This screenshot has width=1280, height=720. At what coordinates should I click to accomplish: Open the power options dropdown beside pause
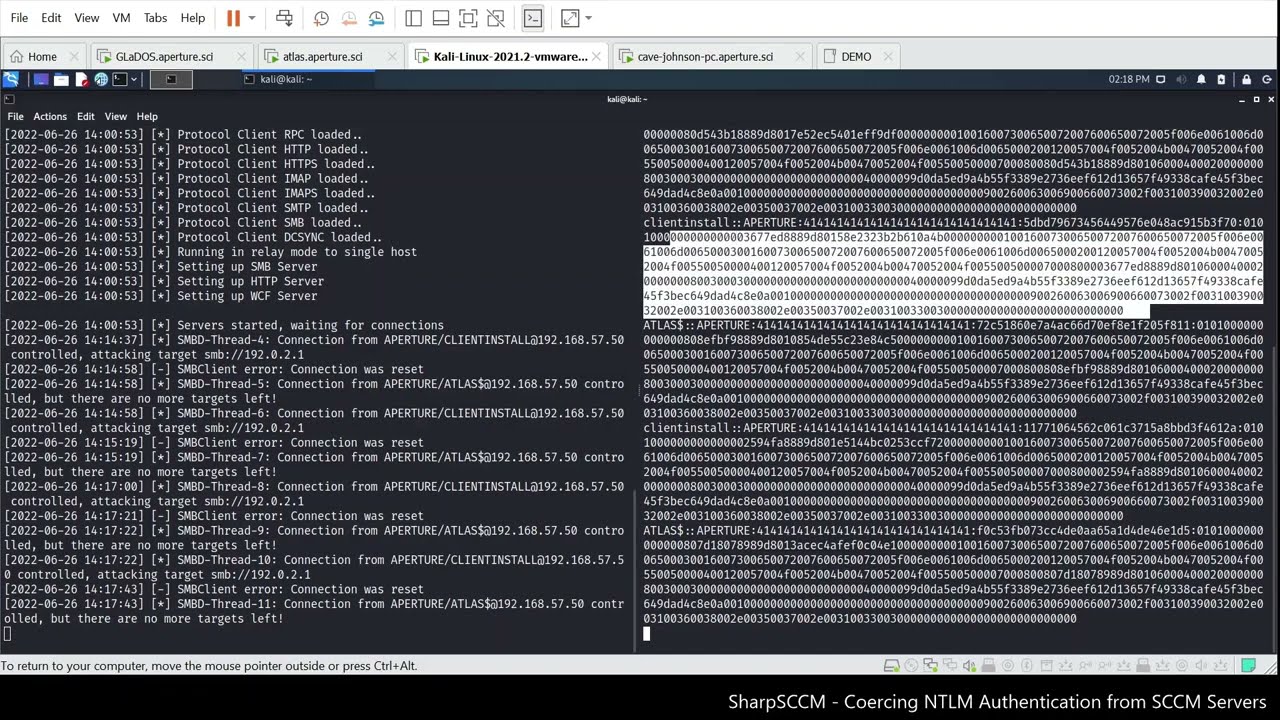(251, 18)
